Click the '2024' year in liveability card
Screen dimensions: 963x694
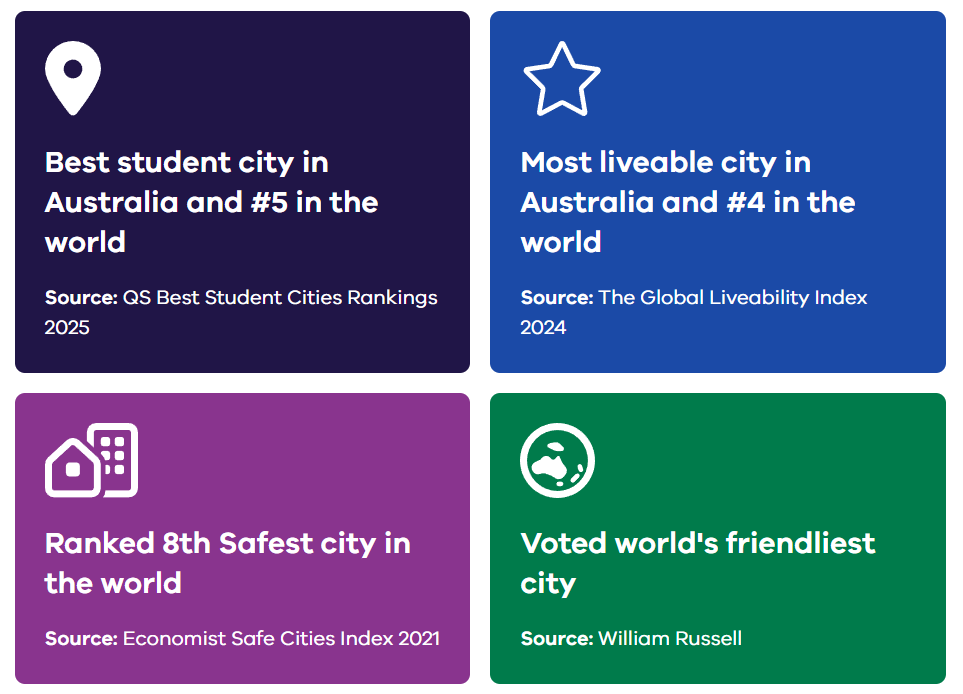point(543,327)
